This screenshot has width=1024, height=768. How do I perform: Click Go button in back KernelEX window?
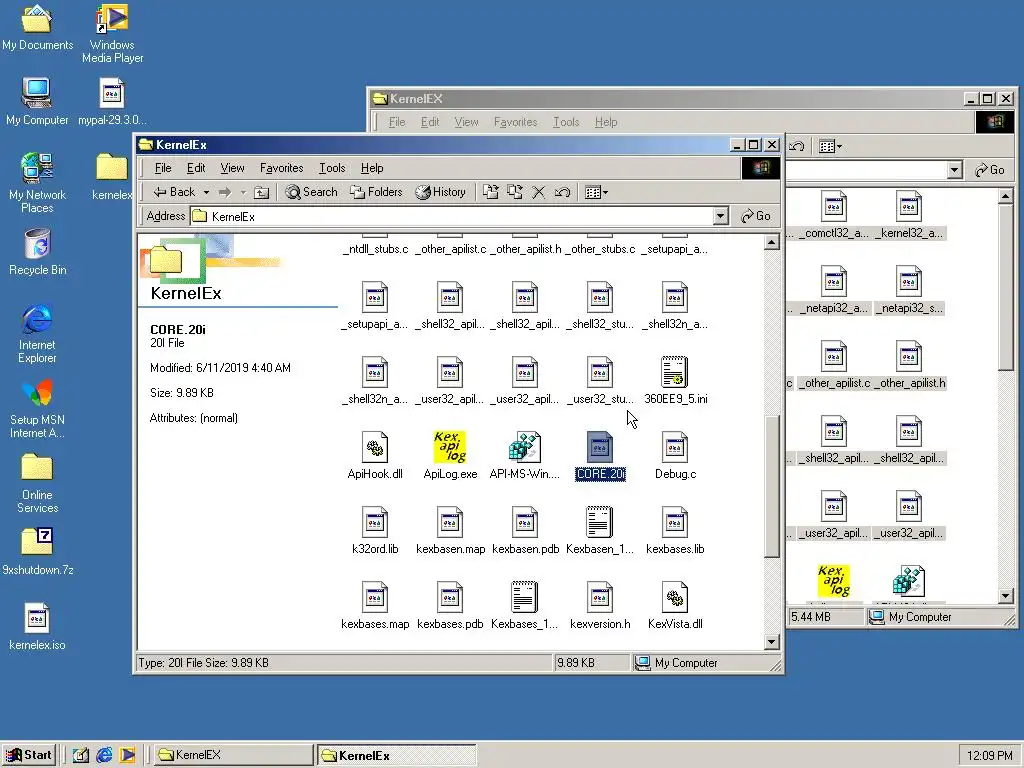pyautogui.click(x=989, y=170)
